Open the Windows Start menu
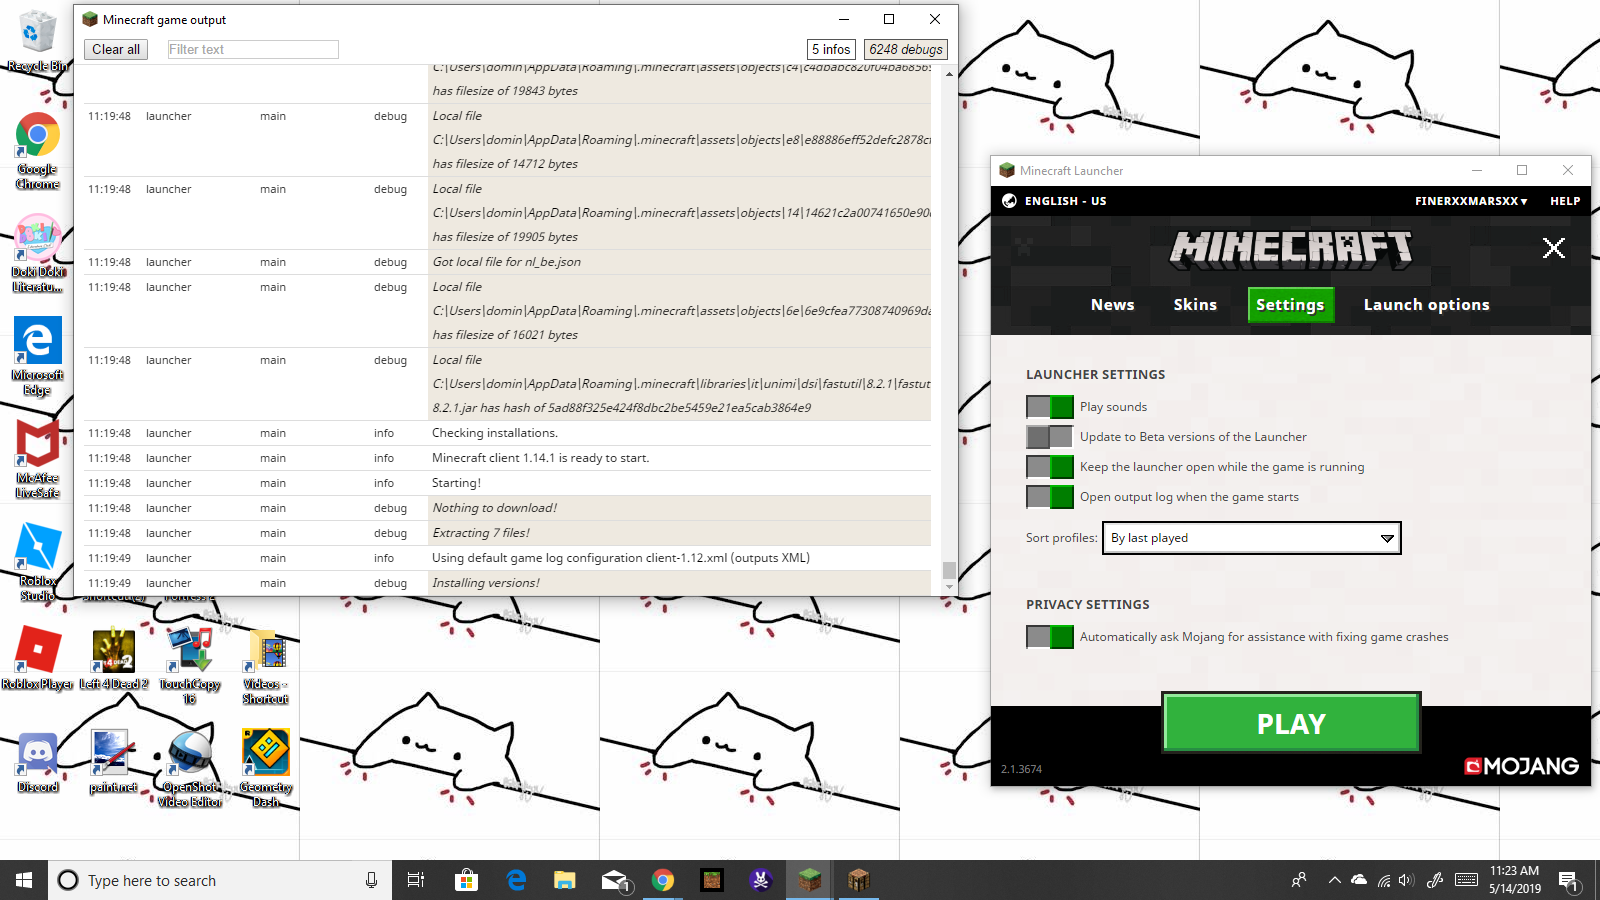This screenshot has height=900, width=1600. click(24, 880)
